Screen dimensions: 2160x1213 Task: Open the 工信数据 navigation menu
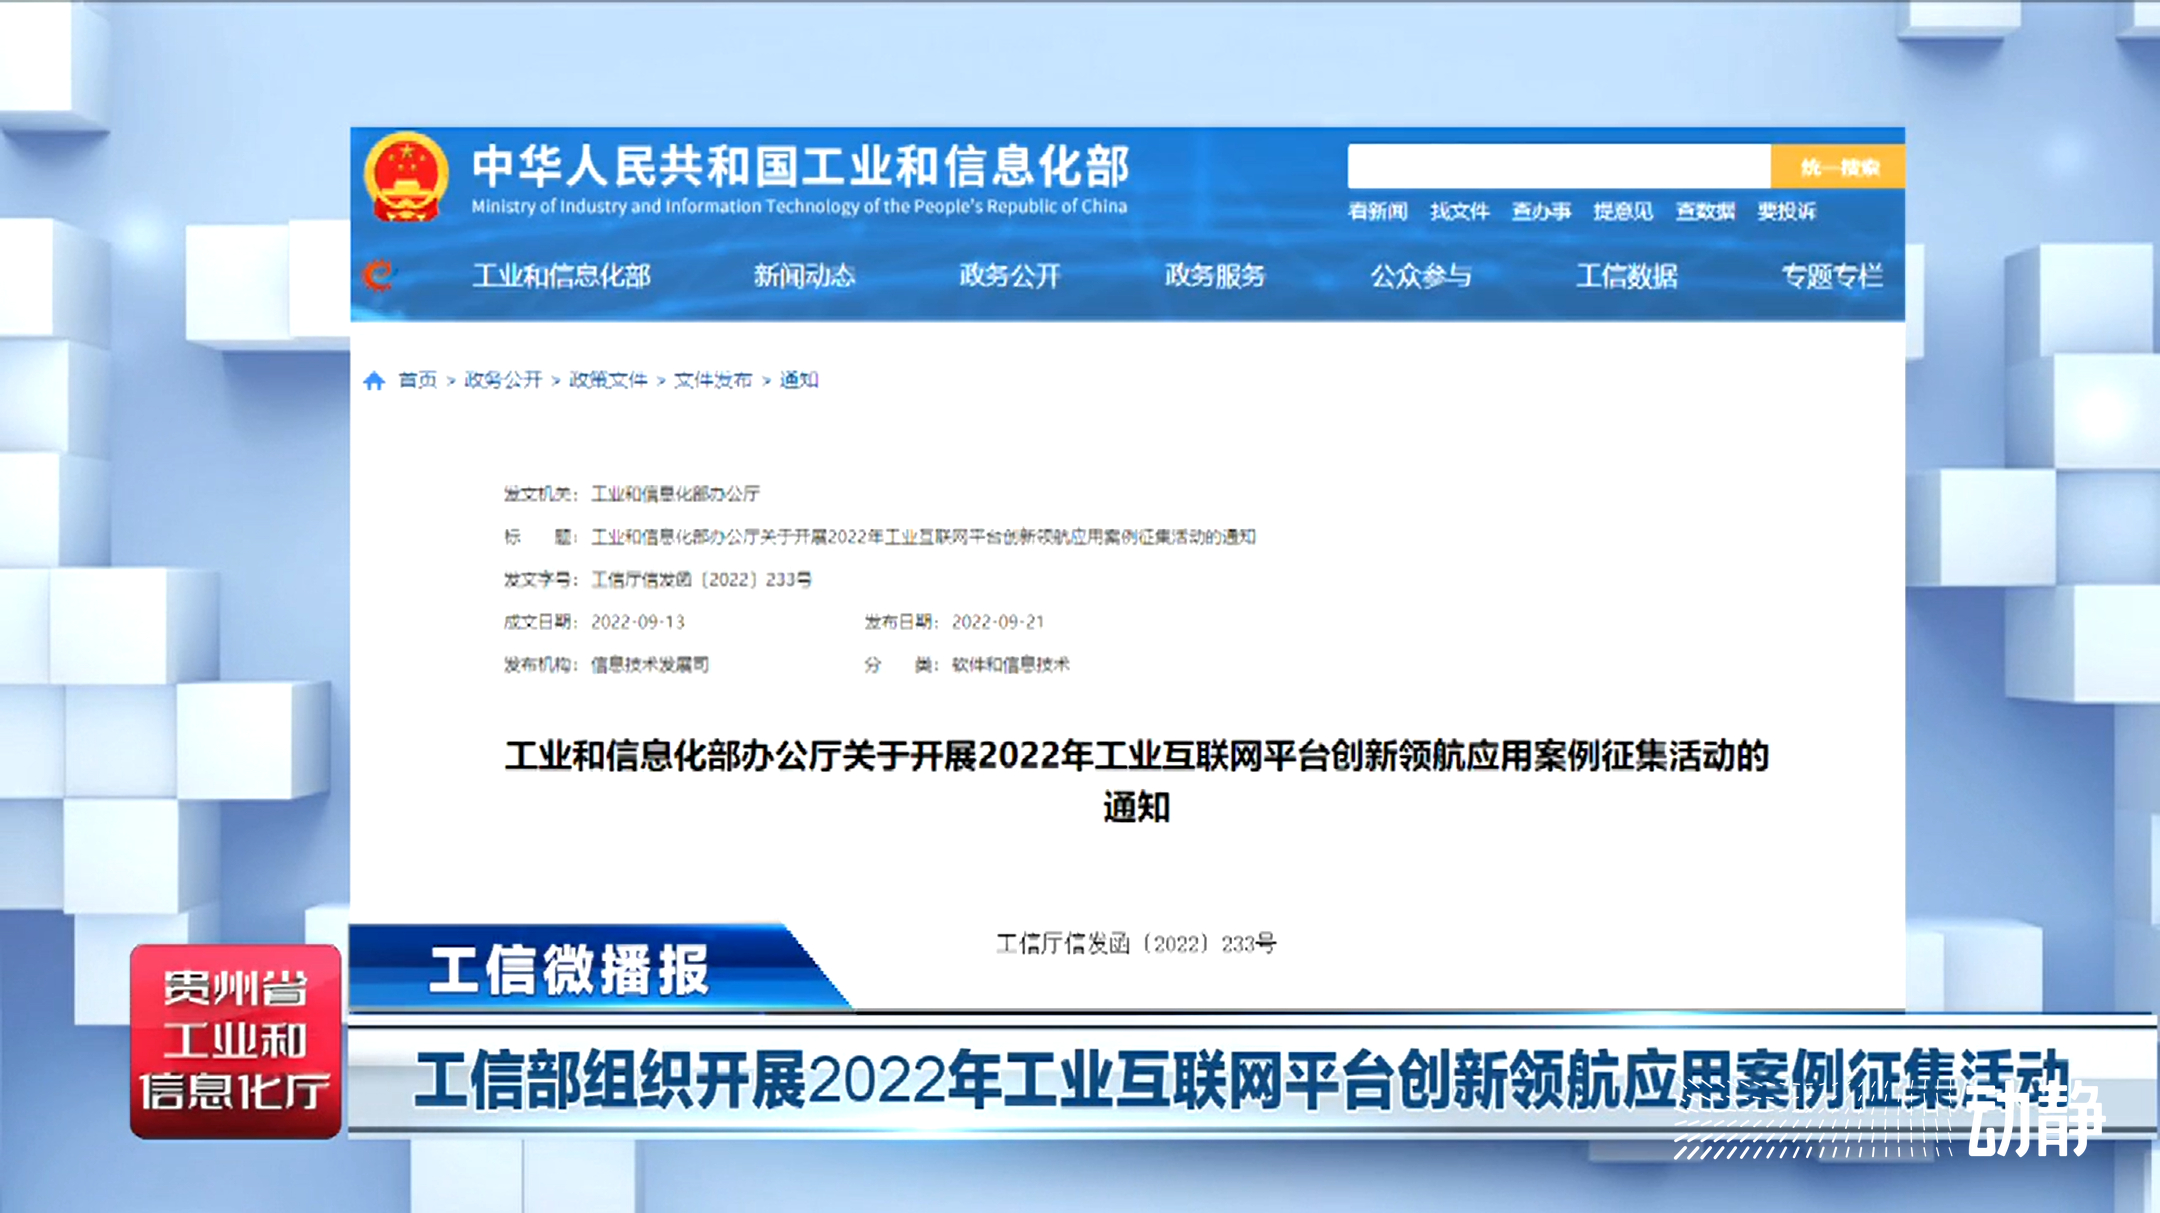(x=1626, y=275)
